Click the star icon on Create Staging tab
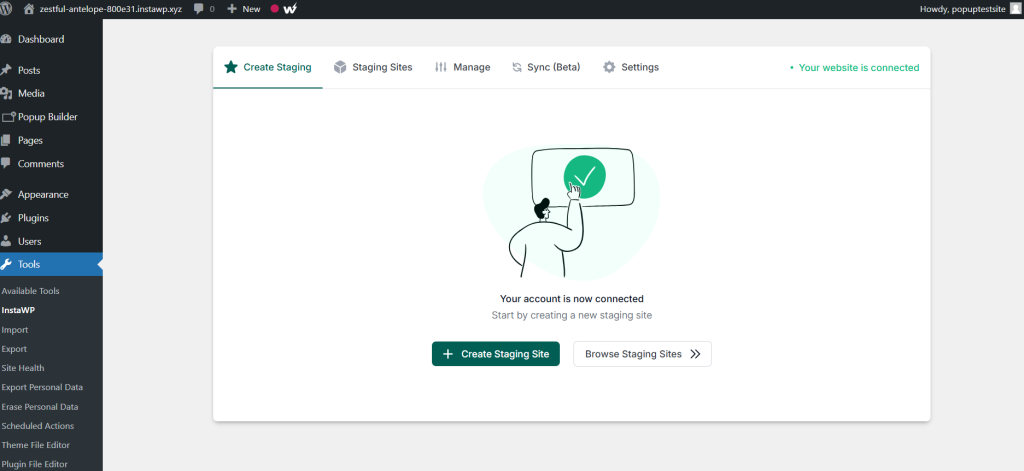 pyautogui.click(x=231, y=67)
